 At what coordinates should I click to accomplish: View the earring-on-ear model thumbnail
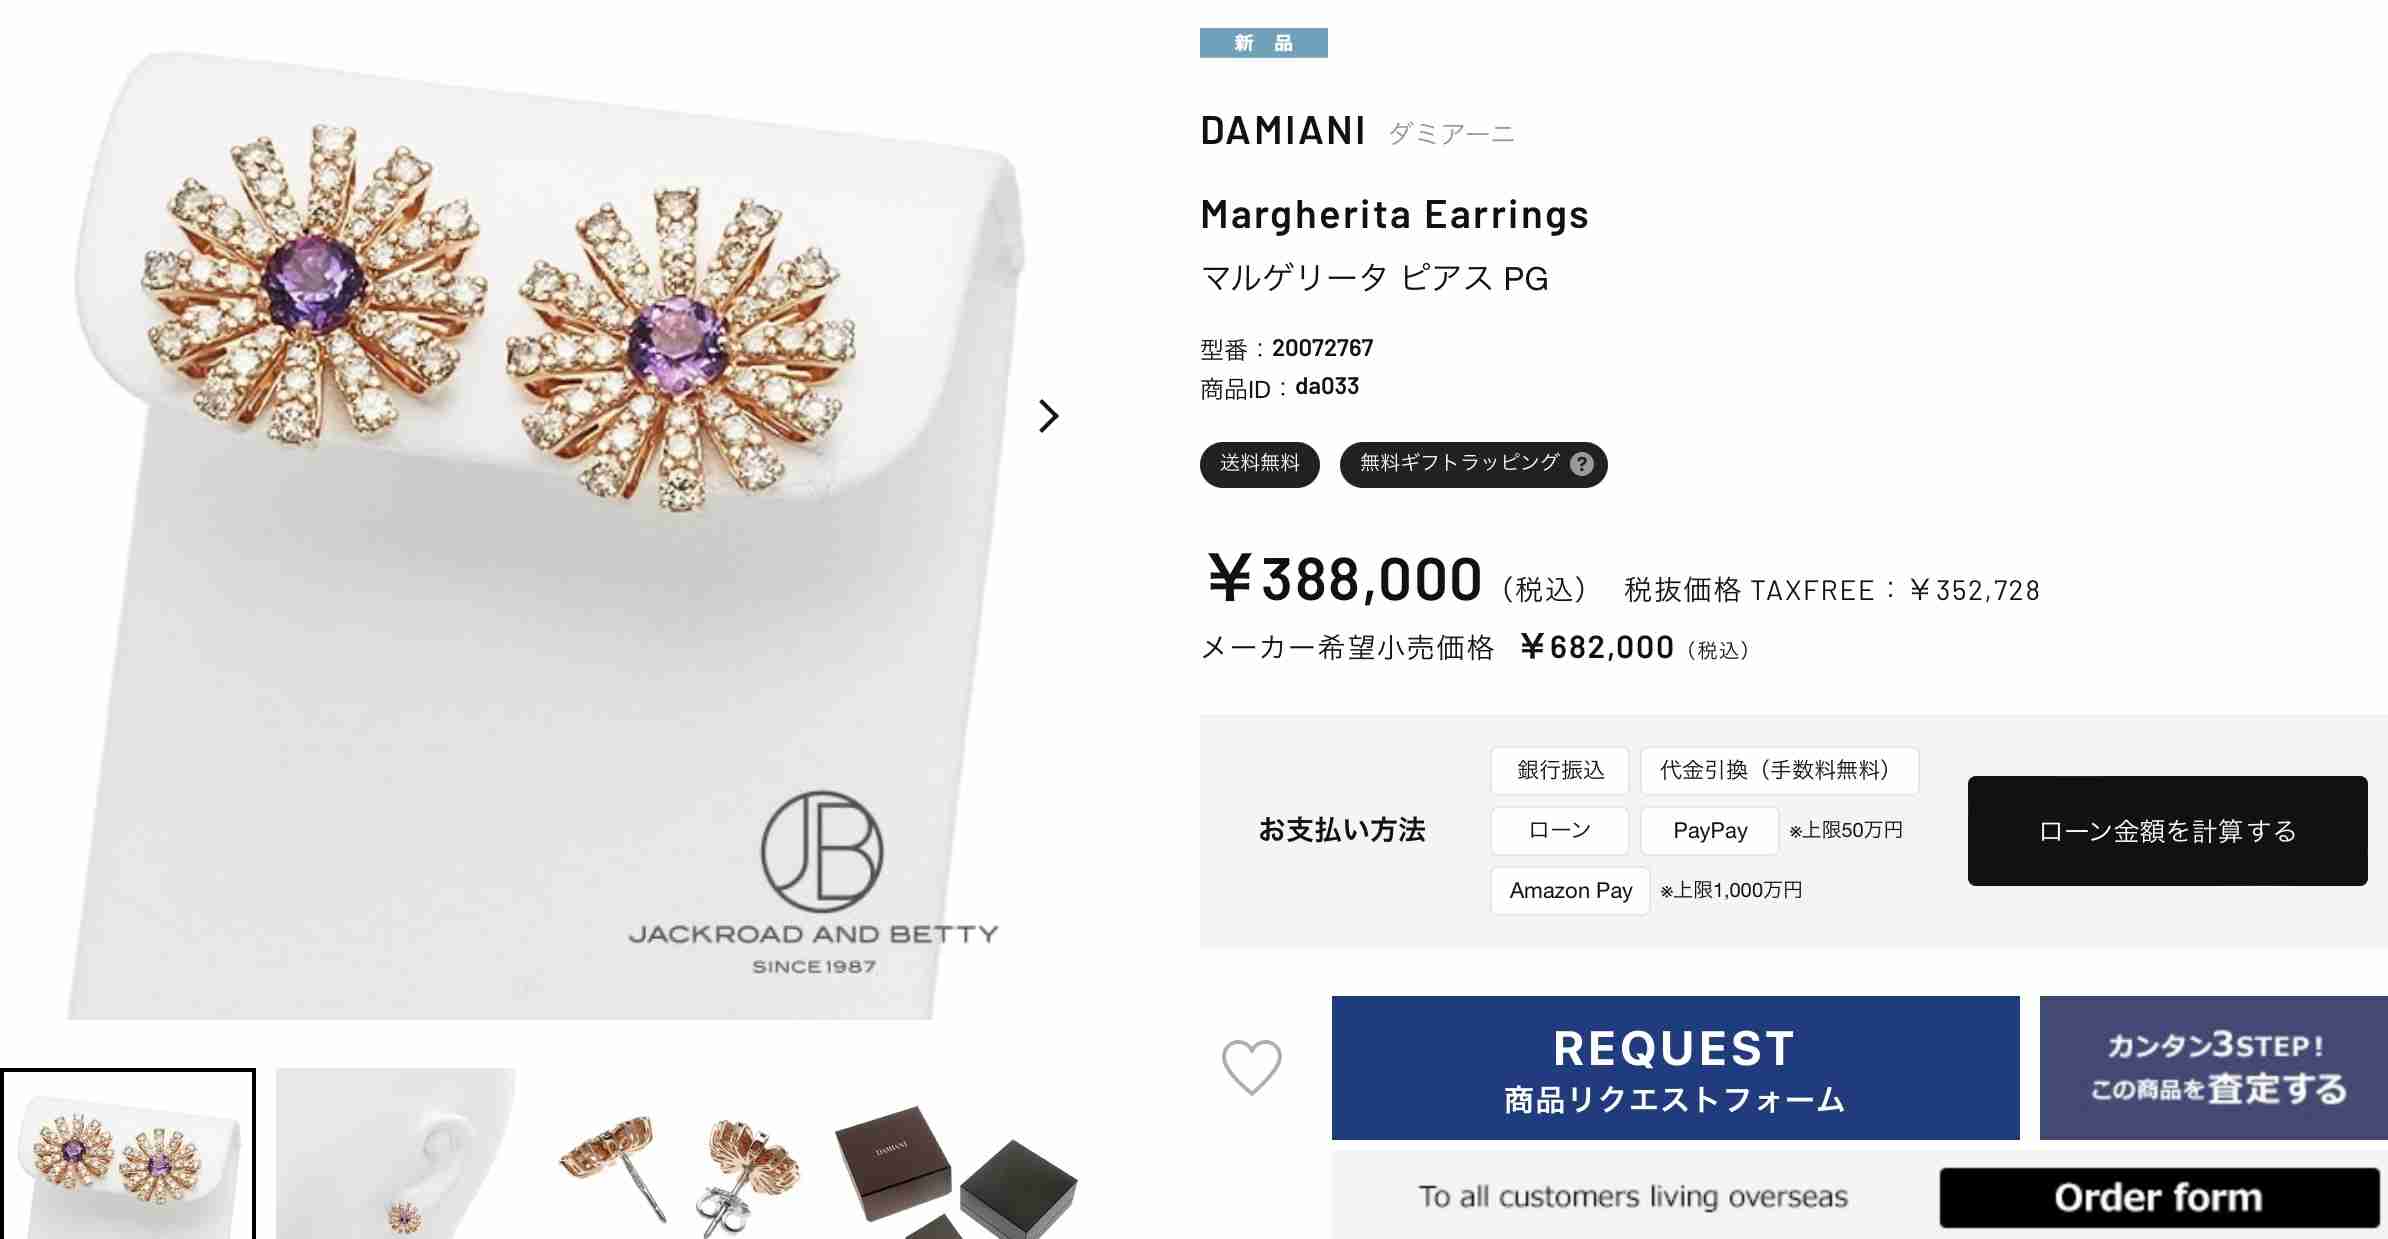(x=396, y=1154)
